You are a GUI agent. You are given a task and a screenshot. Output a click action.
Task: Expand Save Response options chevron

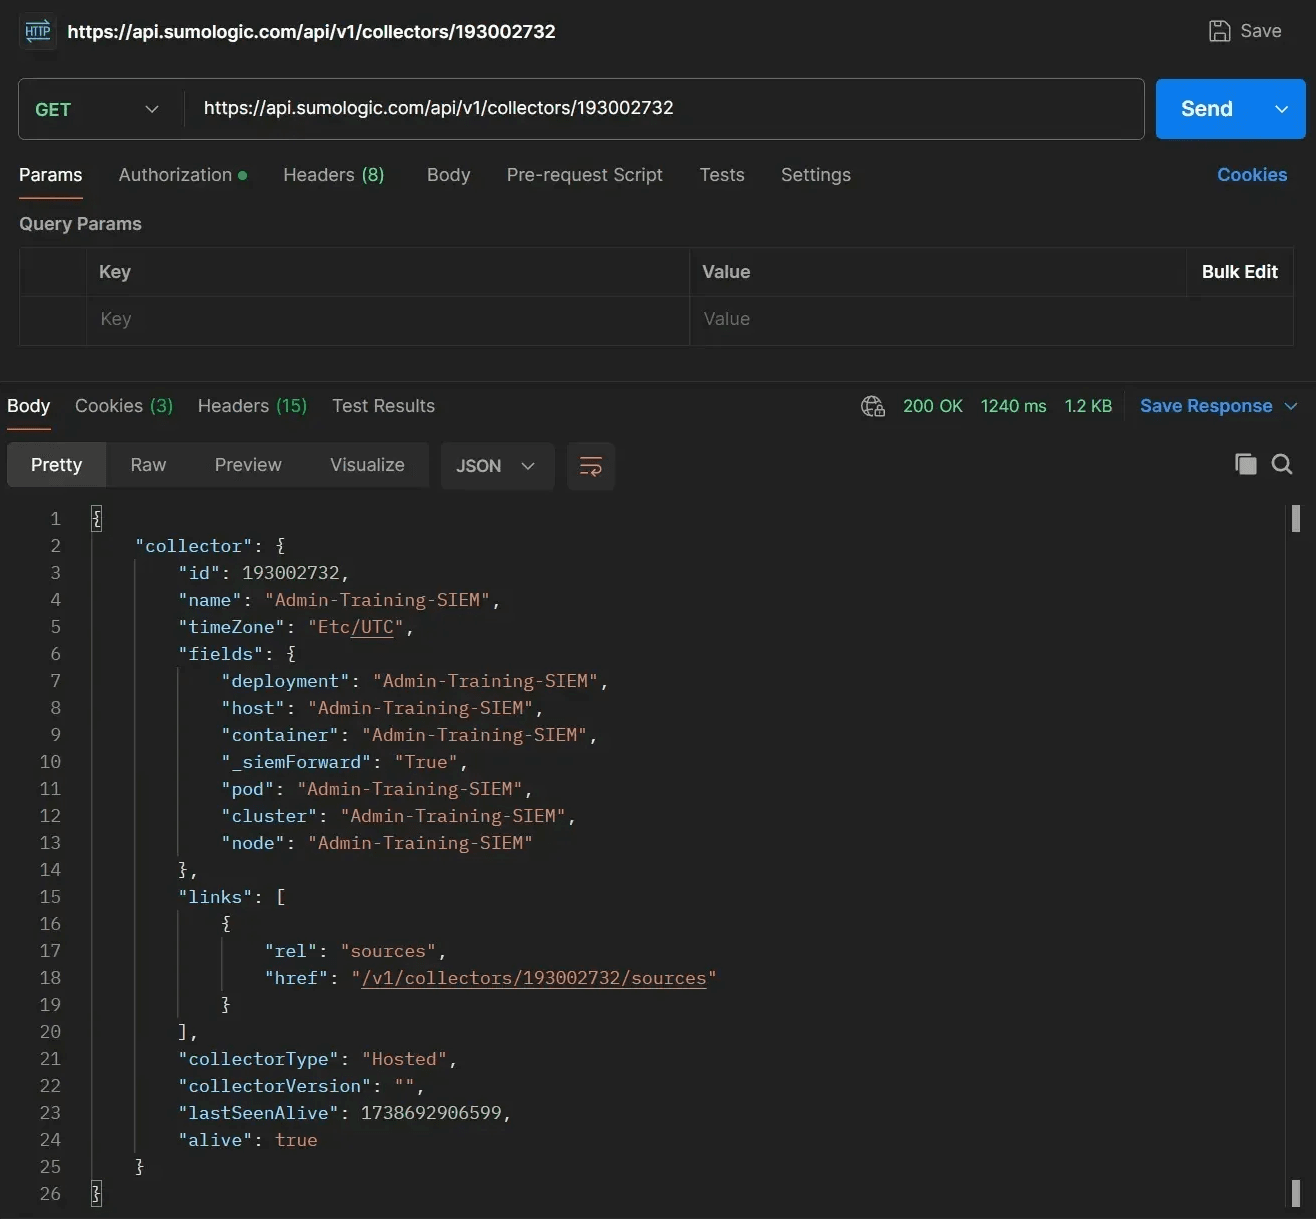click(x=1291, y=406)
